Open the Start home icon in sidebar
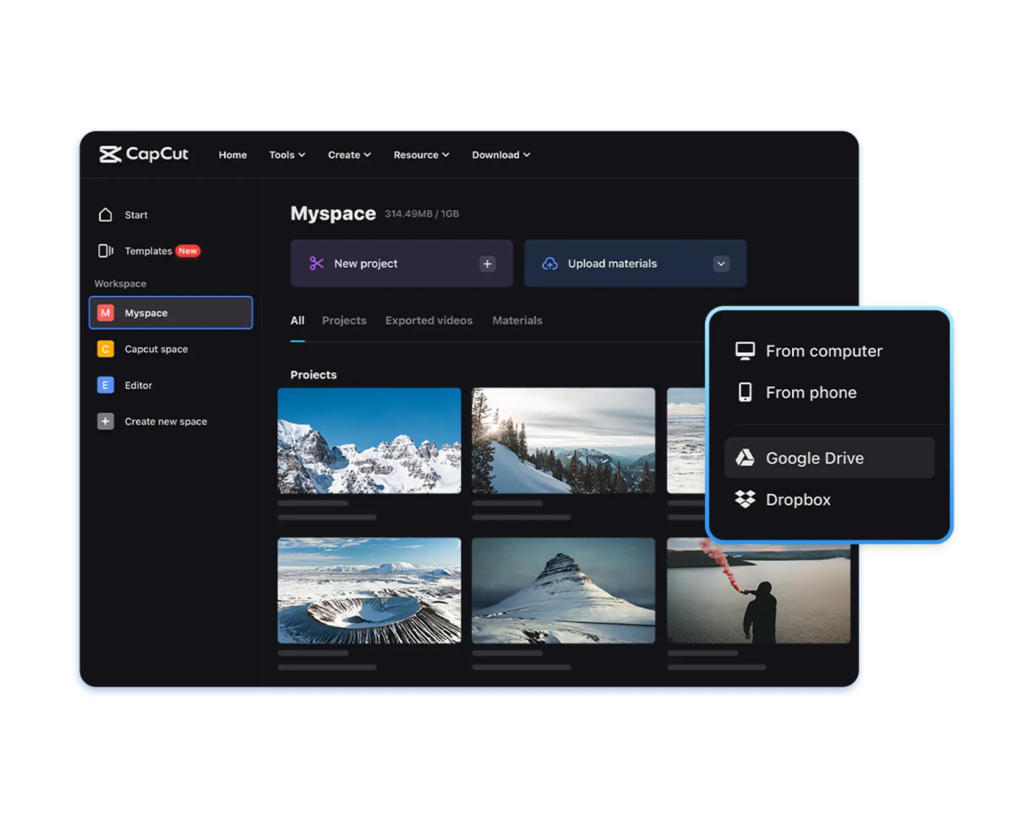 tap(105, 215)
